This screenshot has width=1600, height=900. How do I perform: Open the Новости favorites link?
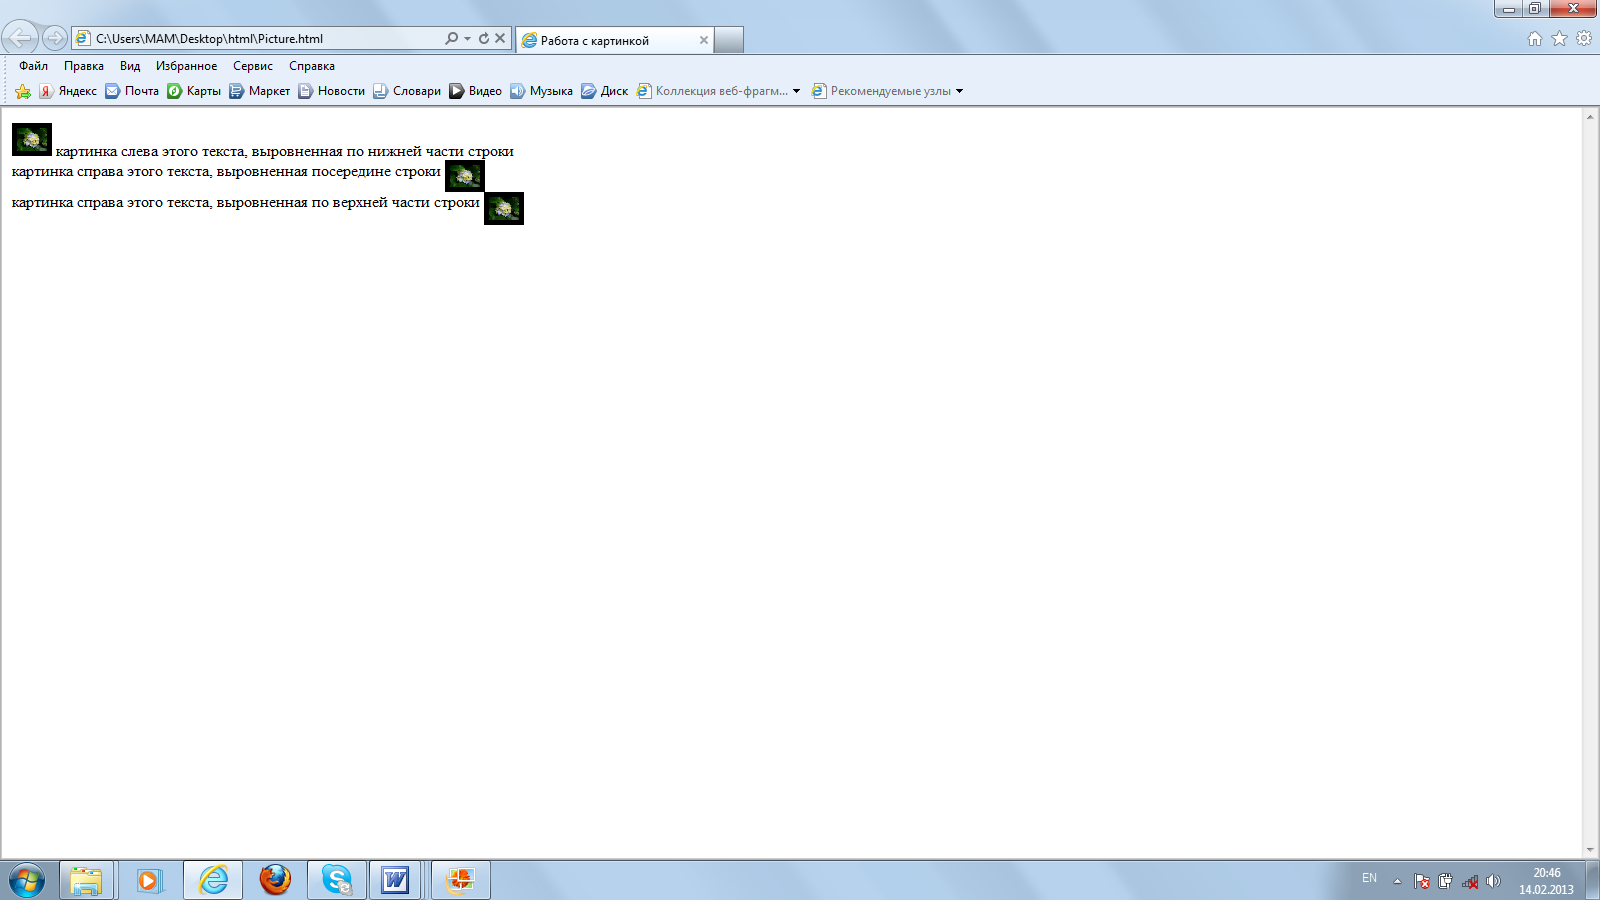pos(331,91)
